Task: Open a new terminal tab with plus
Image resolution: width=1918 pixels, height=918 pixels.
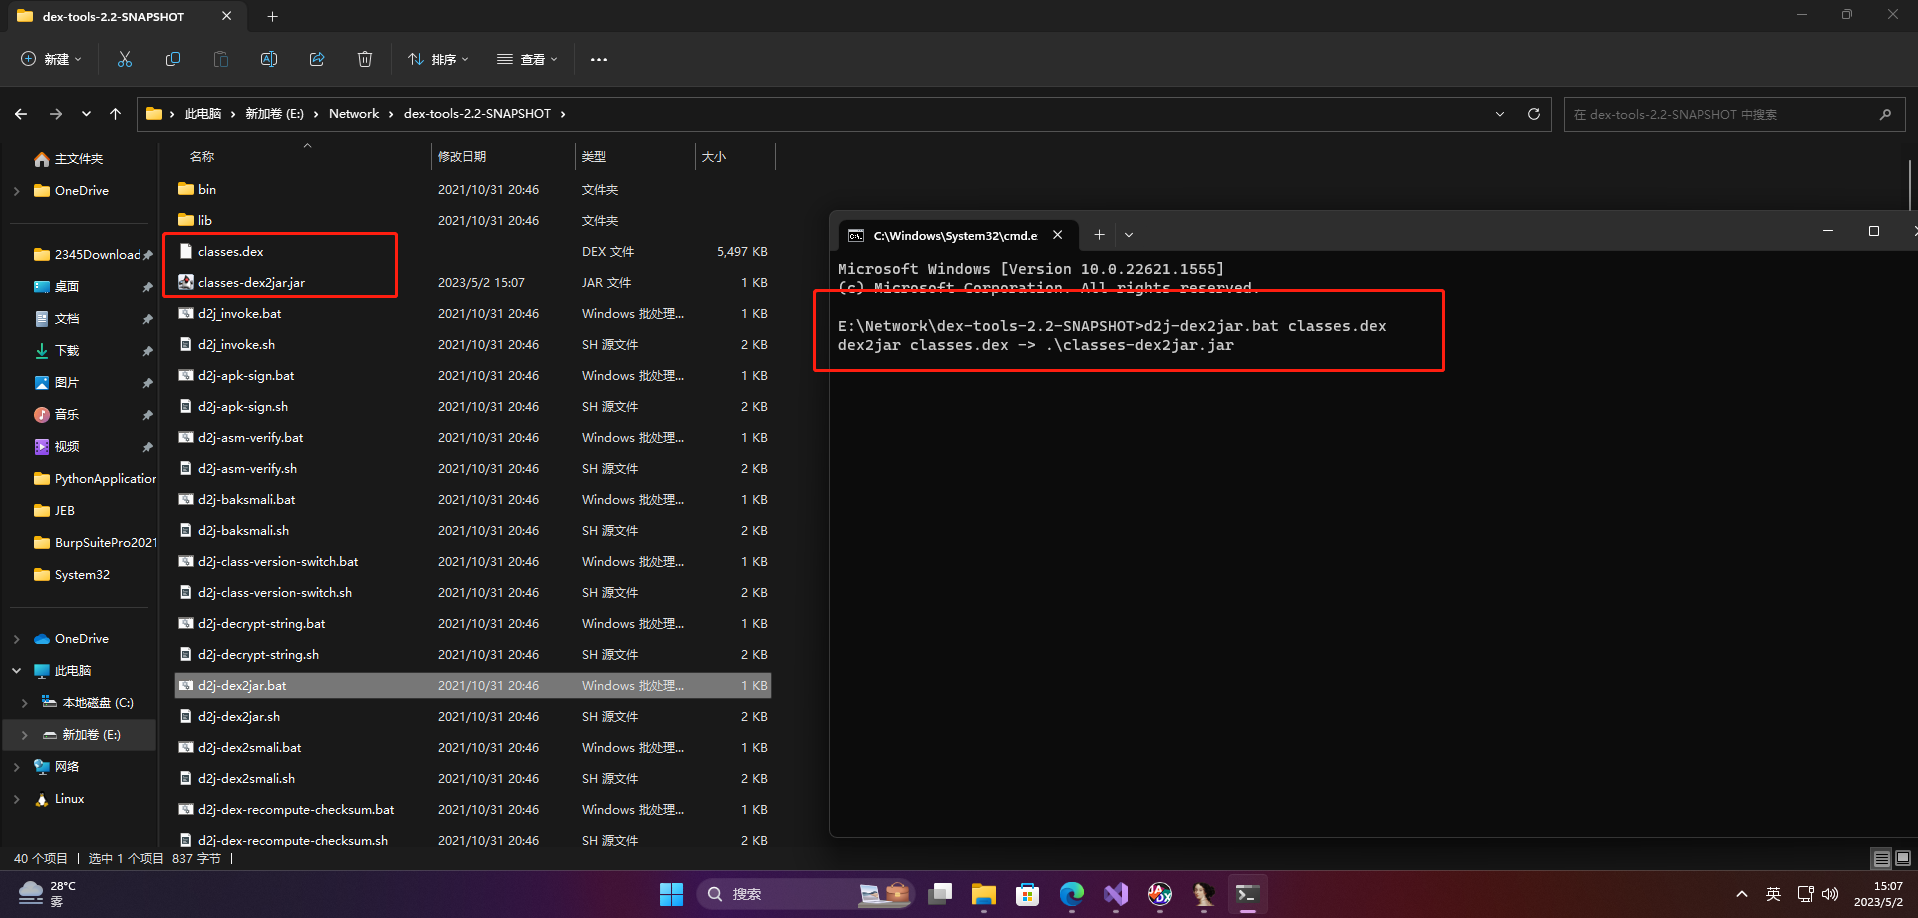Action: (x=1099, y=235)
